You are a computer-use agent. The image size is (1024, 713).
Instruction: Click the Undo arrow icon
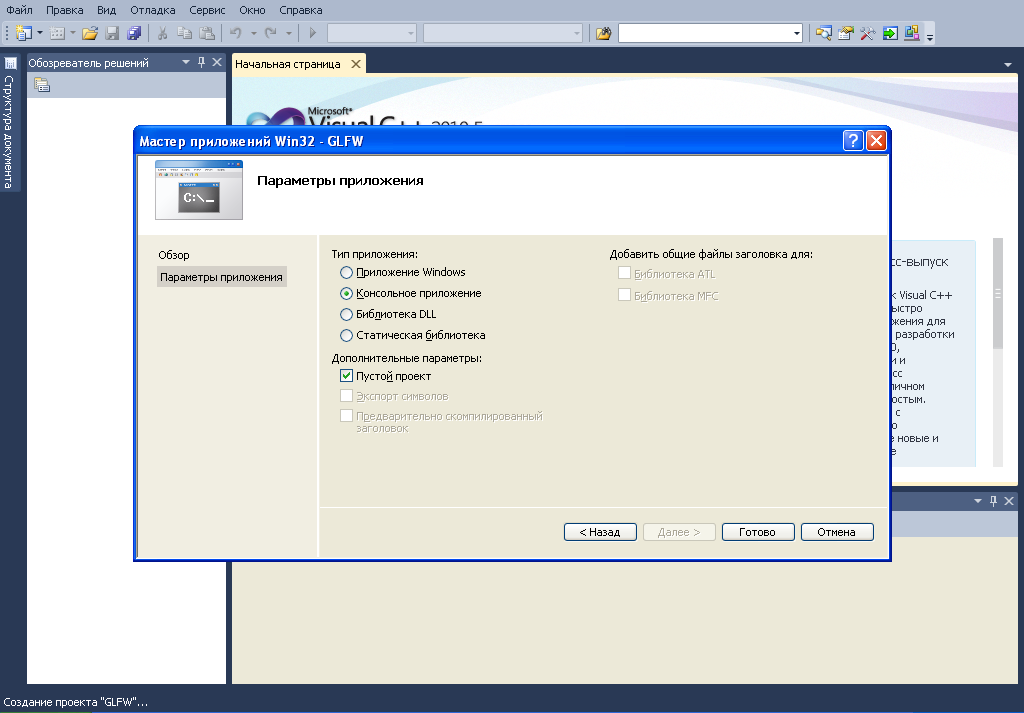pos(236,33)
